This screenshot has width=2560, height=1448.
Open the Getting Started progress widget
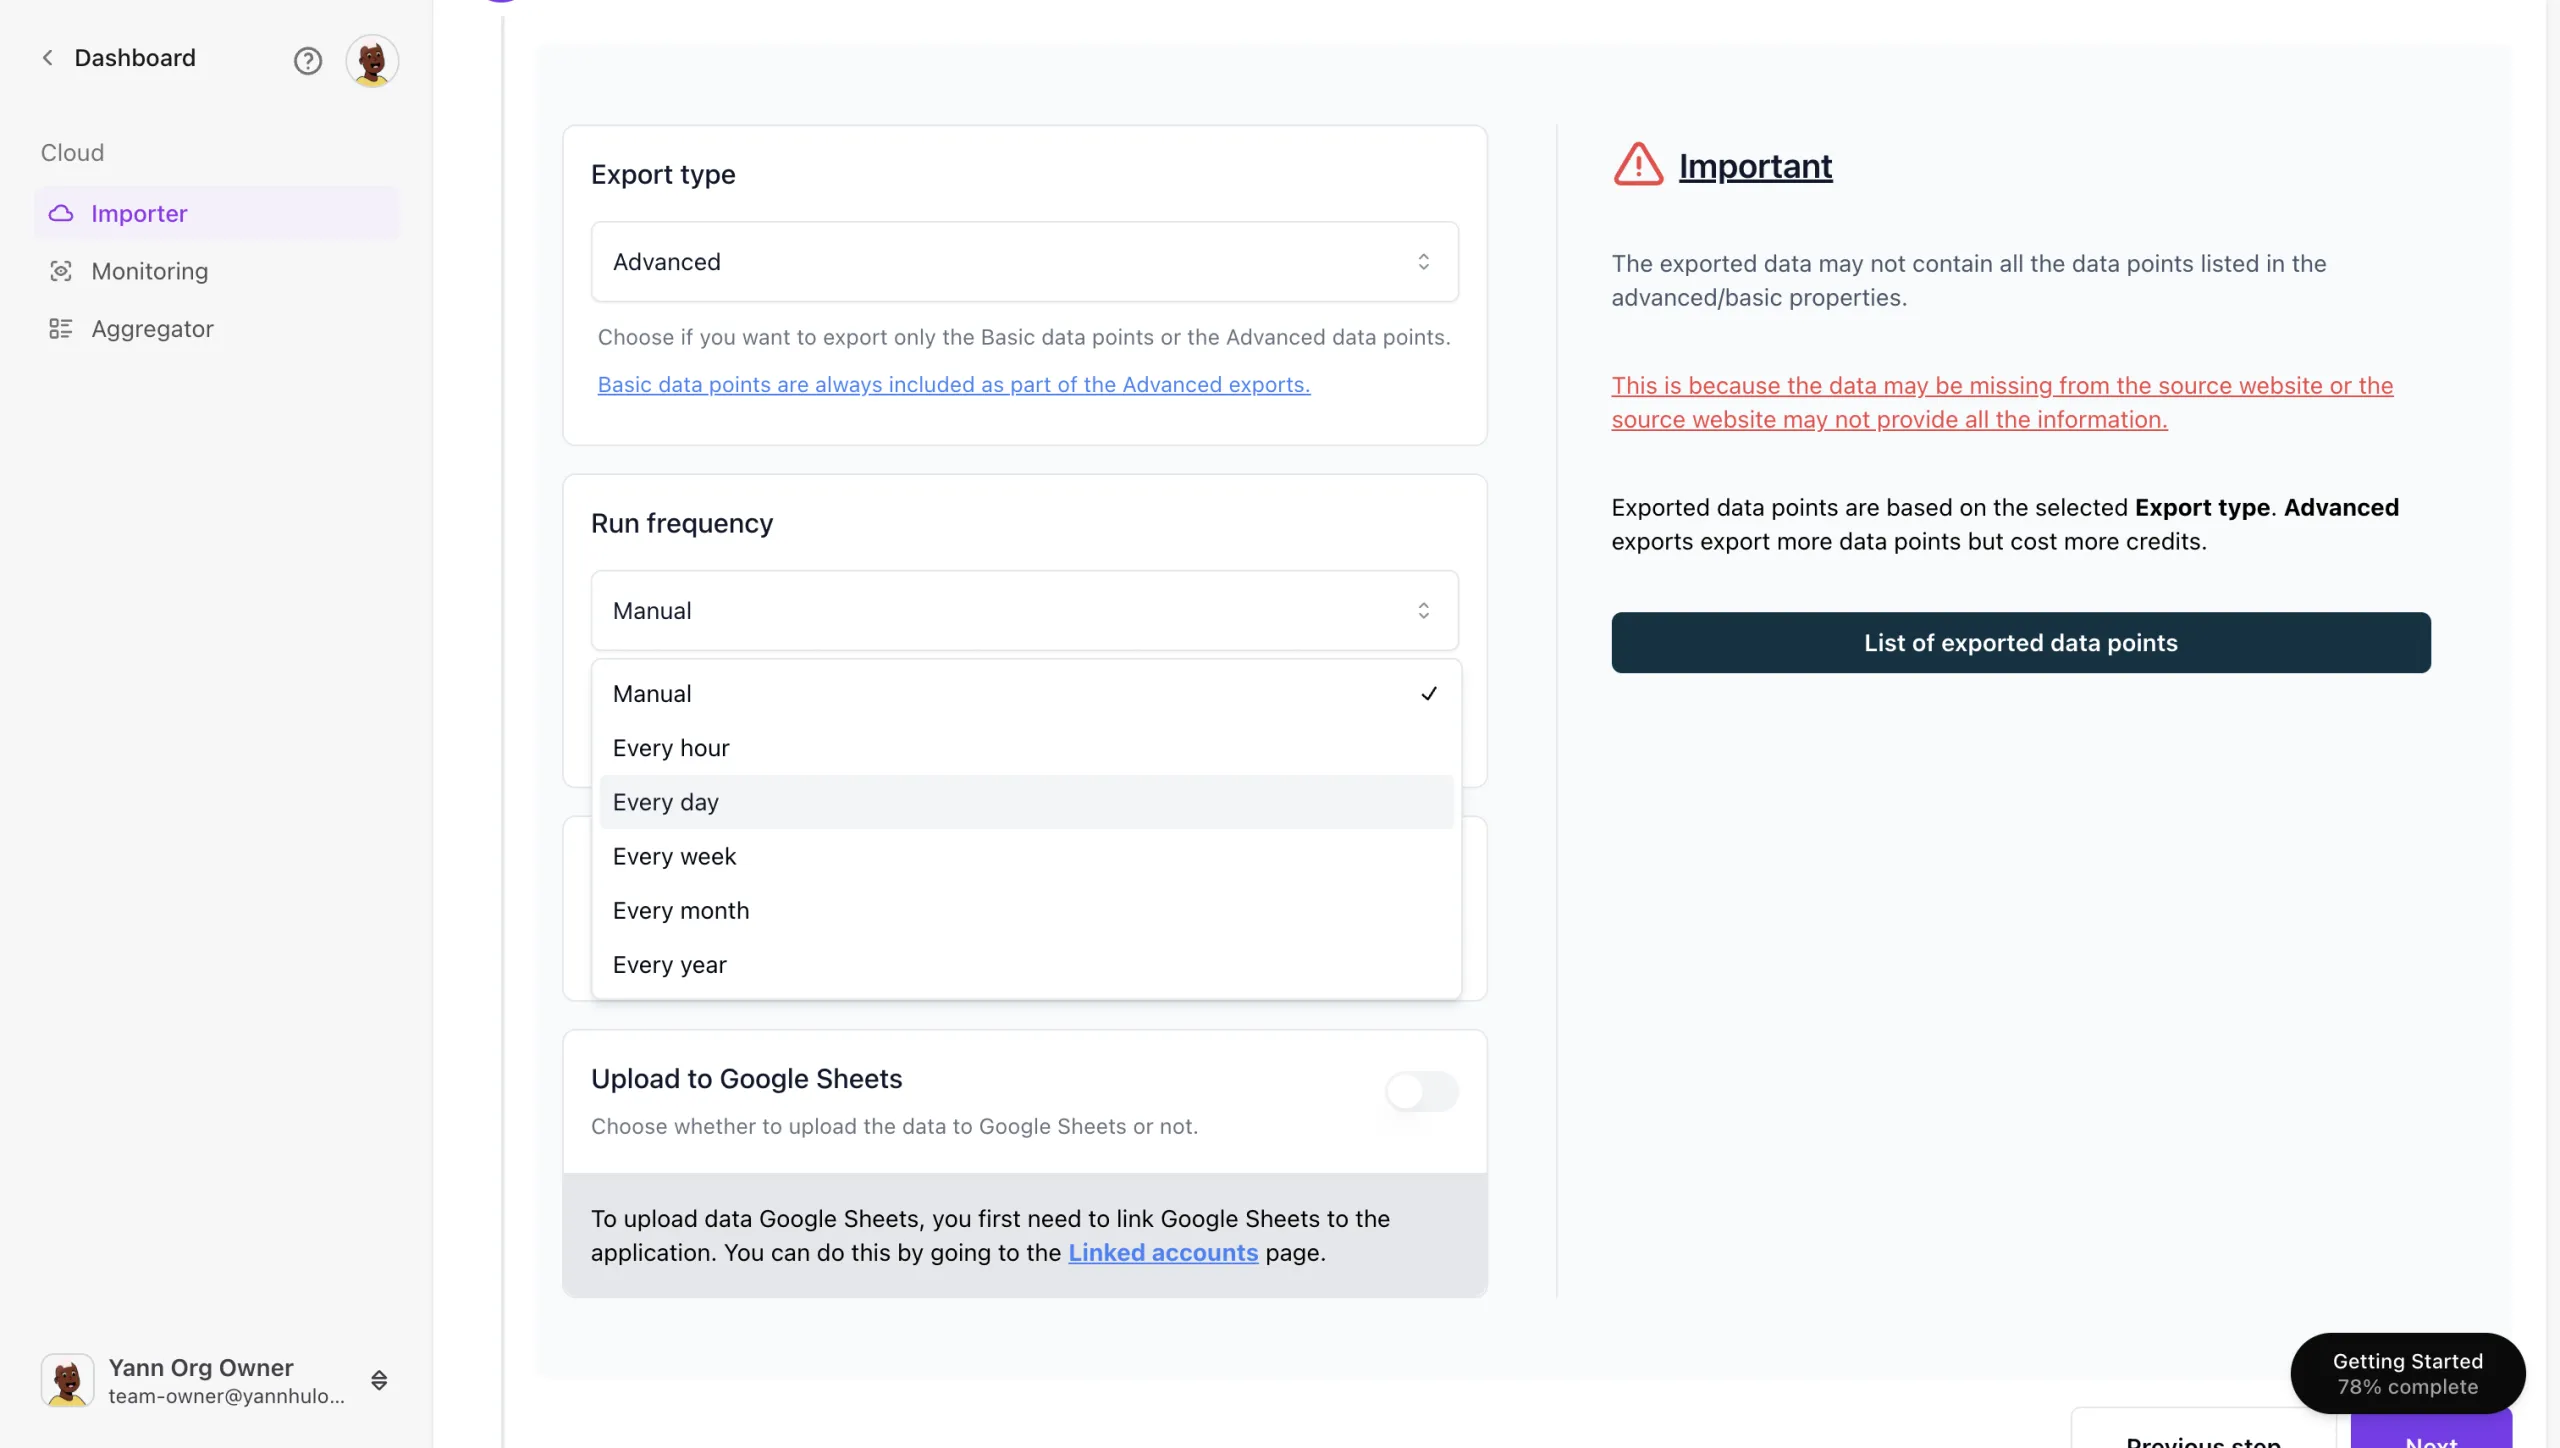pos(2407,1373)
